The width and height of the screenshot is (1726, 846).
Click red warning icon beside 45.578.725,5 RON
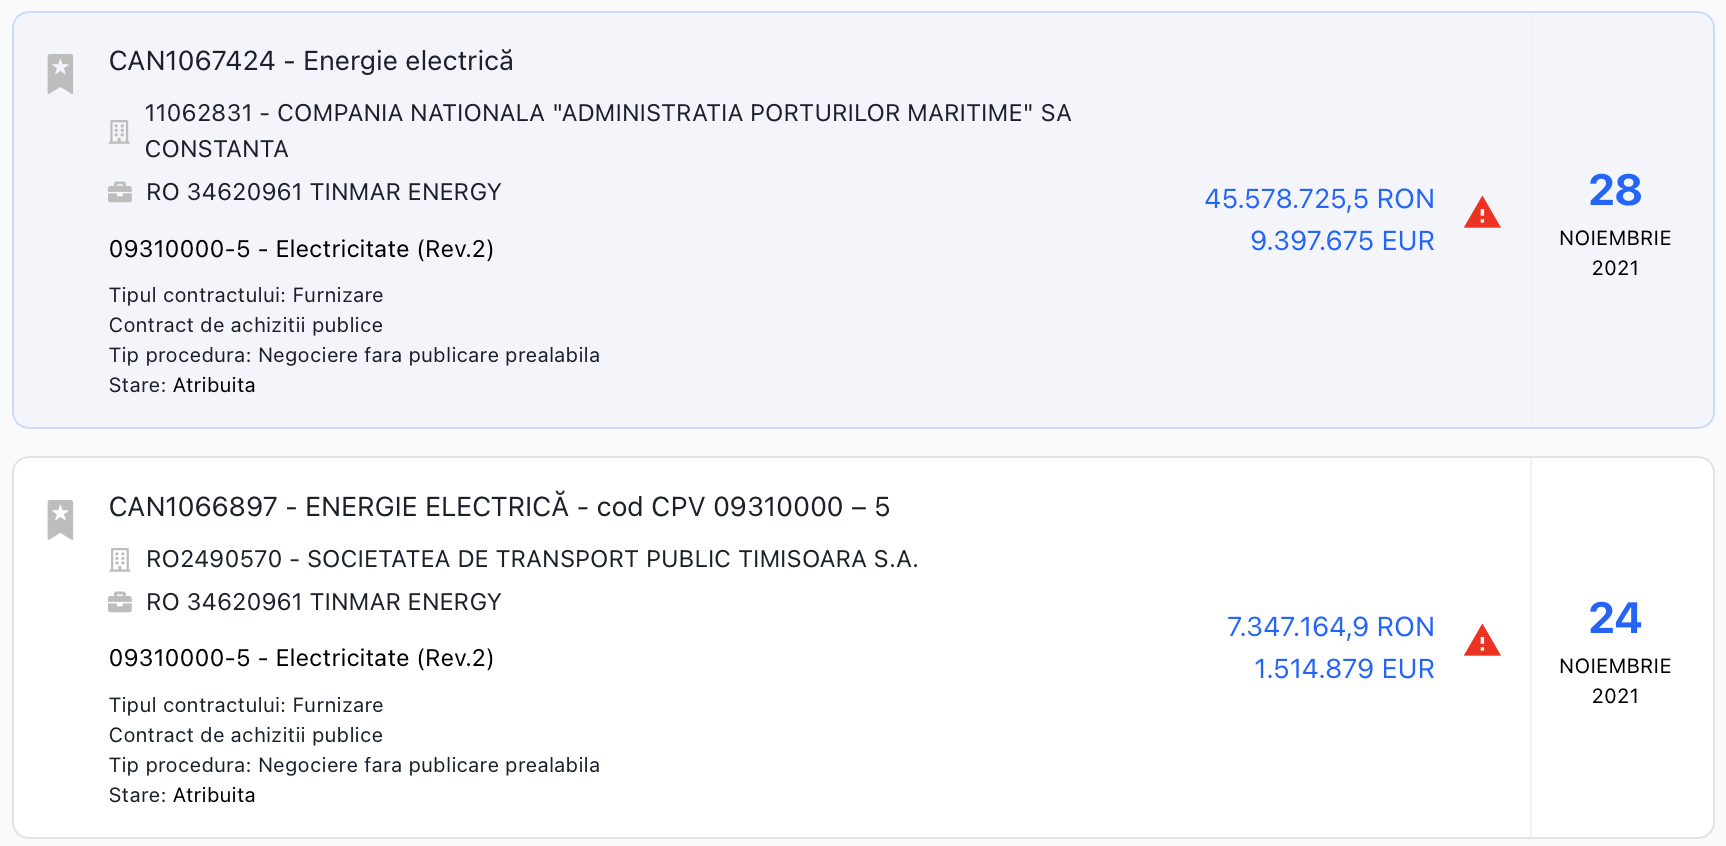click(x=1481, y=213)
